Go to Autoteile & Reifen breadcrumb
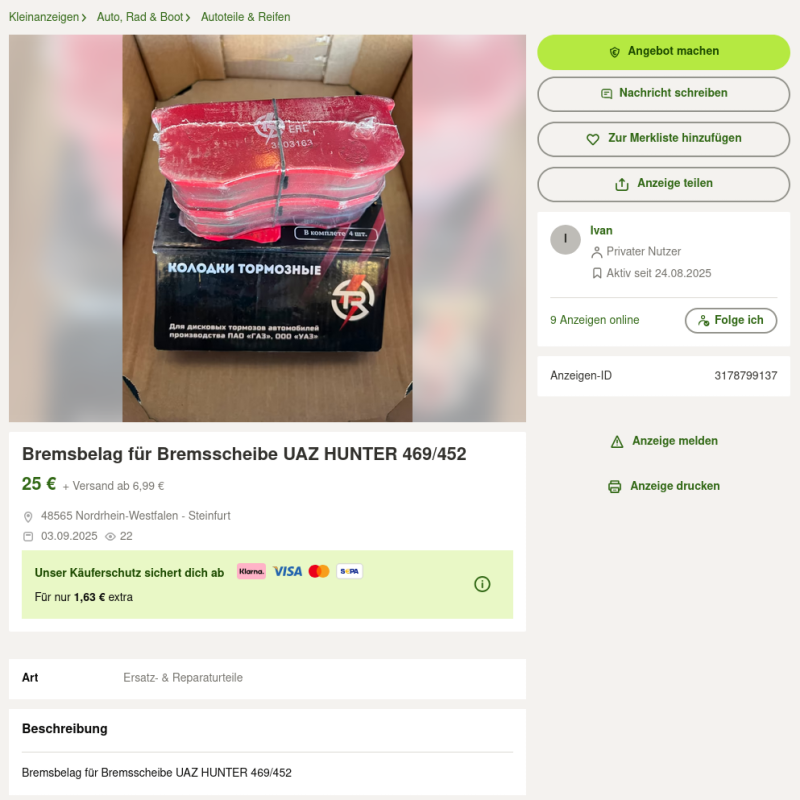The height and width of the screenshot is (800, 800). click(x=245, y=17)
